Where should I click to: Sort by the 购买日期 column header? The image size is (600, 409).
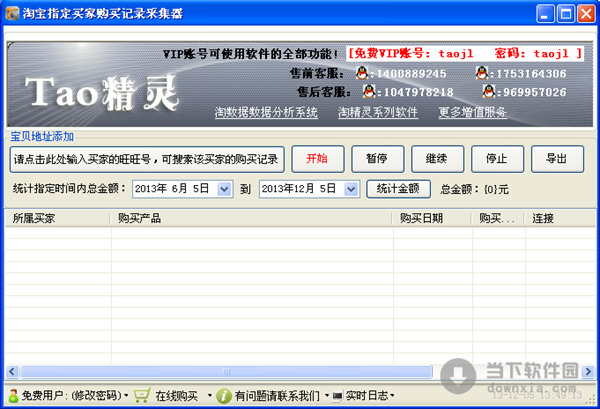click(x=432, y=218)
